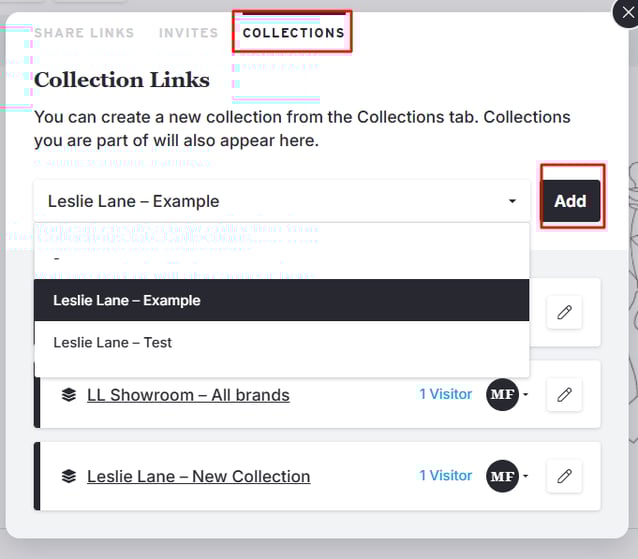
Task: Click the stack icon beside LL Showroom
Action: click(x=68, y=395)
